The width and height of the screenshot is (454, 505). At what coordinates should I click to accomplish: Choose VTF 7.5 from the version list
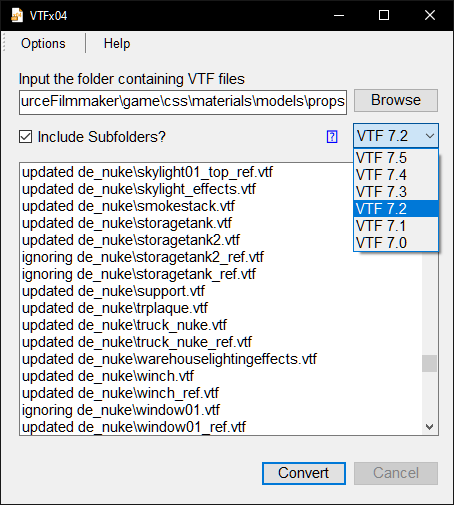pyautogui.click(x=396, y=158)
